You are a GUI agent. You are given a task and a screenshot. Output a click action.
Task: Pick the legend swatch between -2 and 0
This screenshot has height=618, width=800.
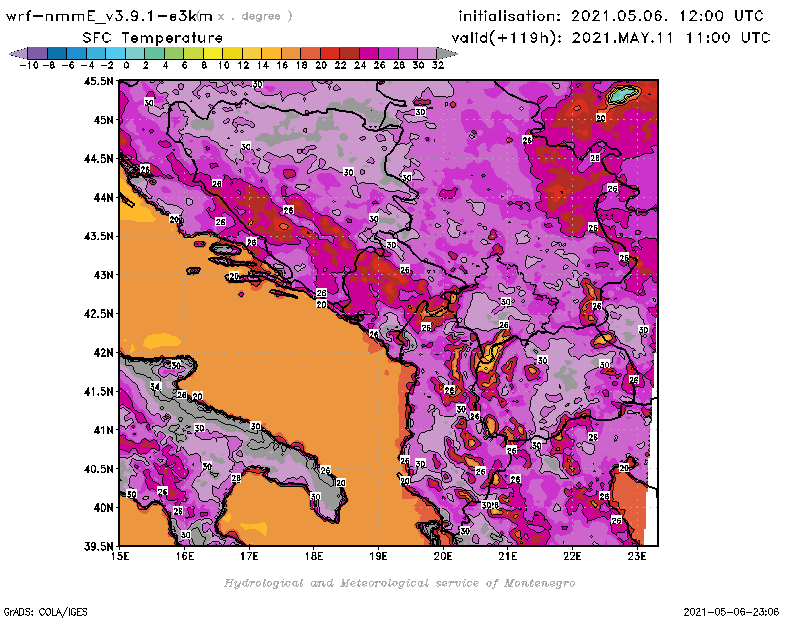pyautogui.click(x=115, y=53)
